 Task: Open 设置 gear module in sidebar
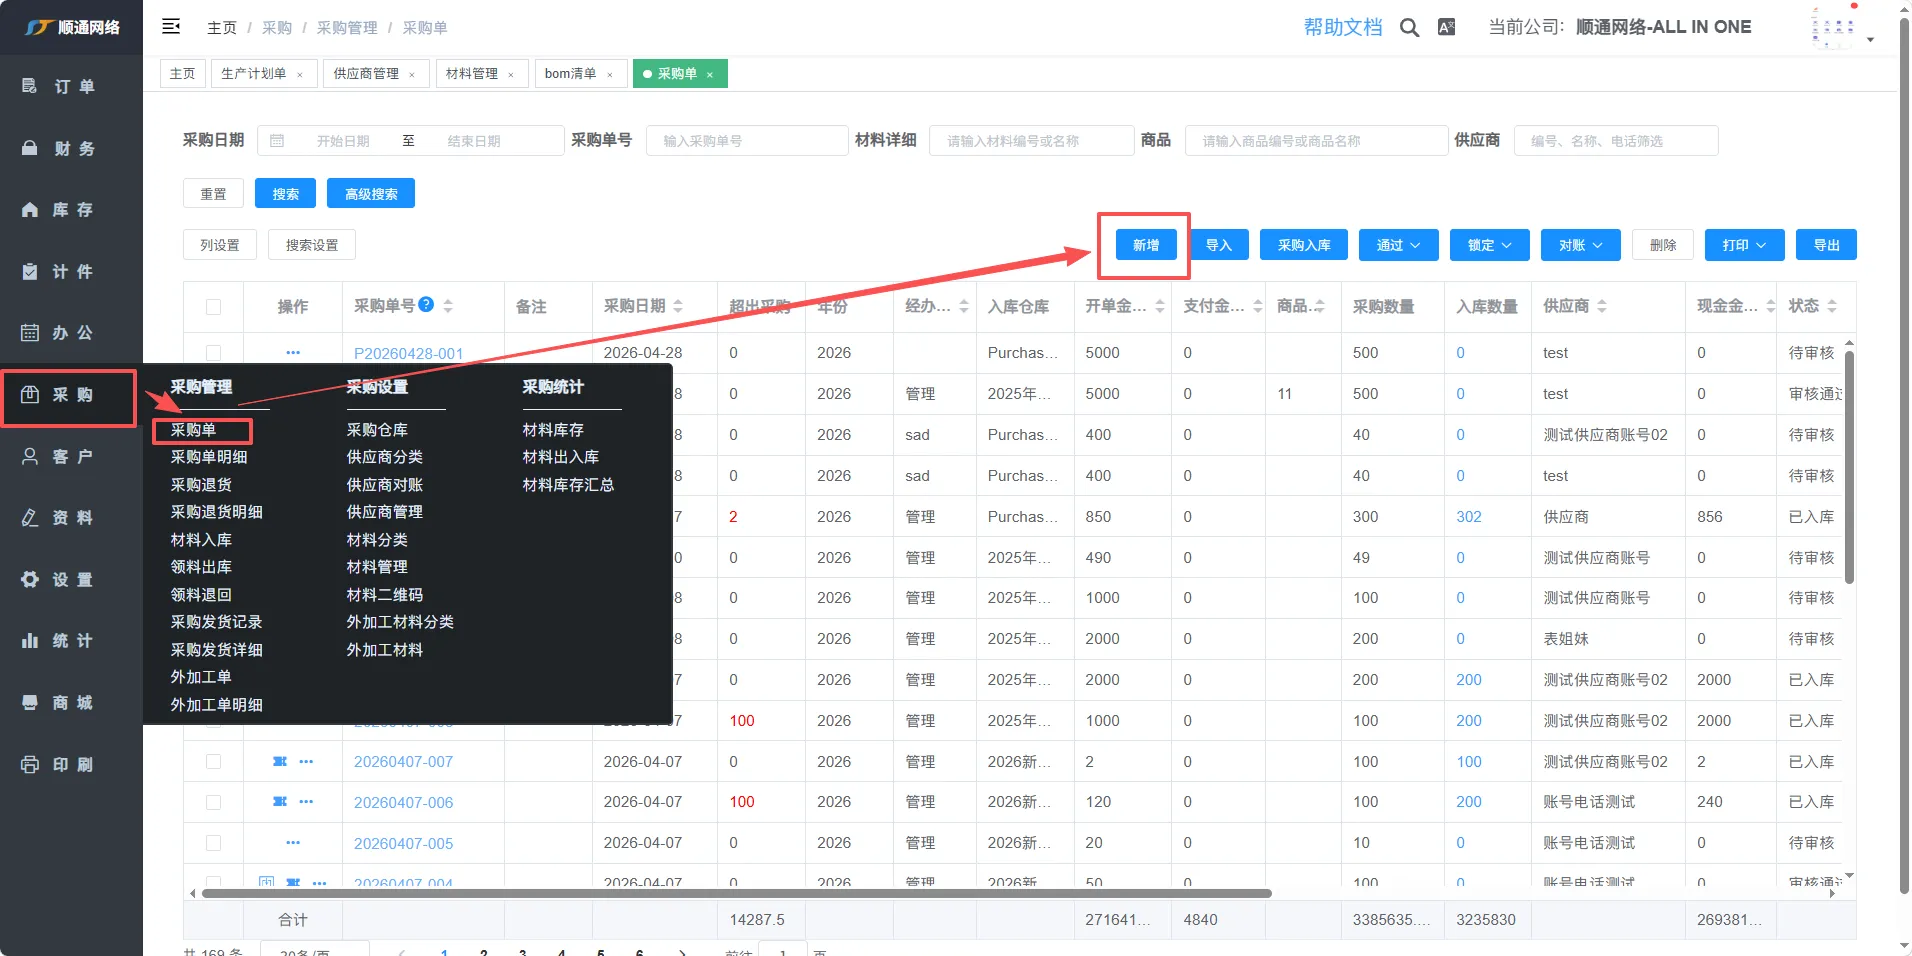60,580
